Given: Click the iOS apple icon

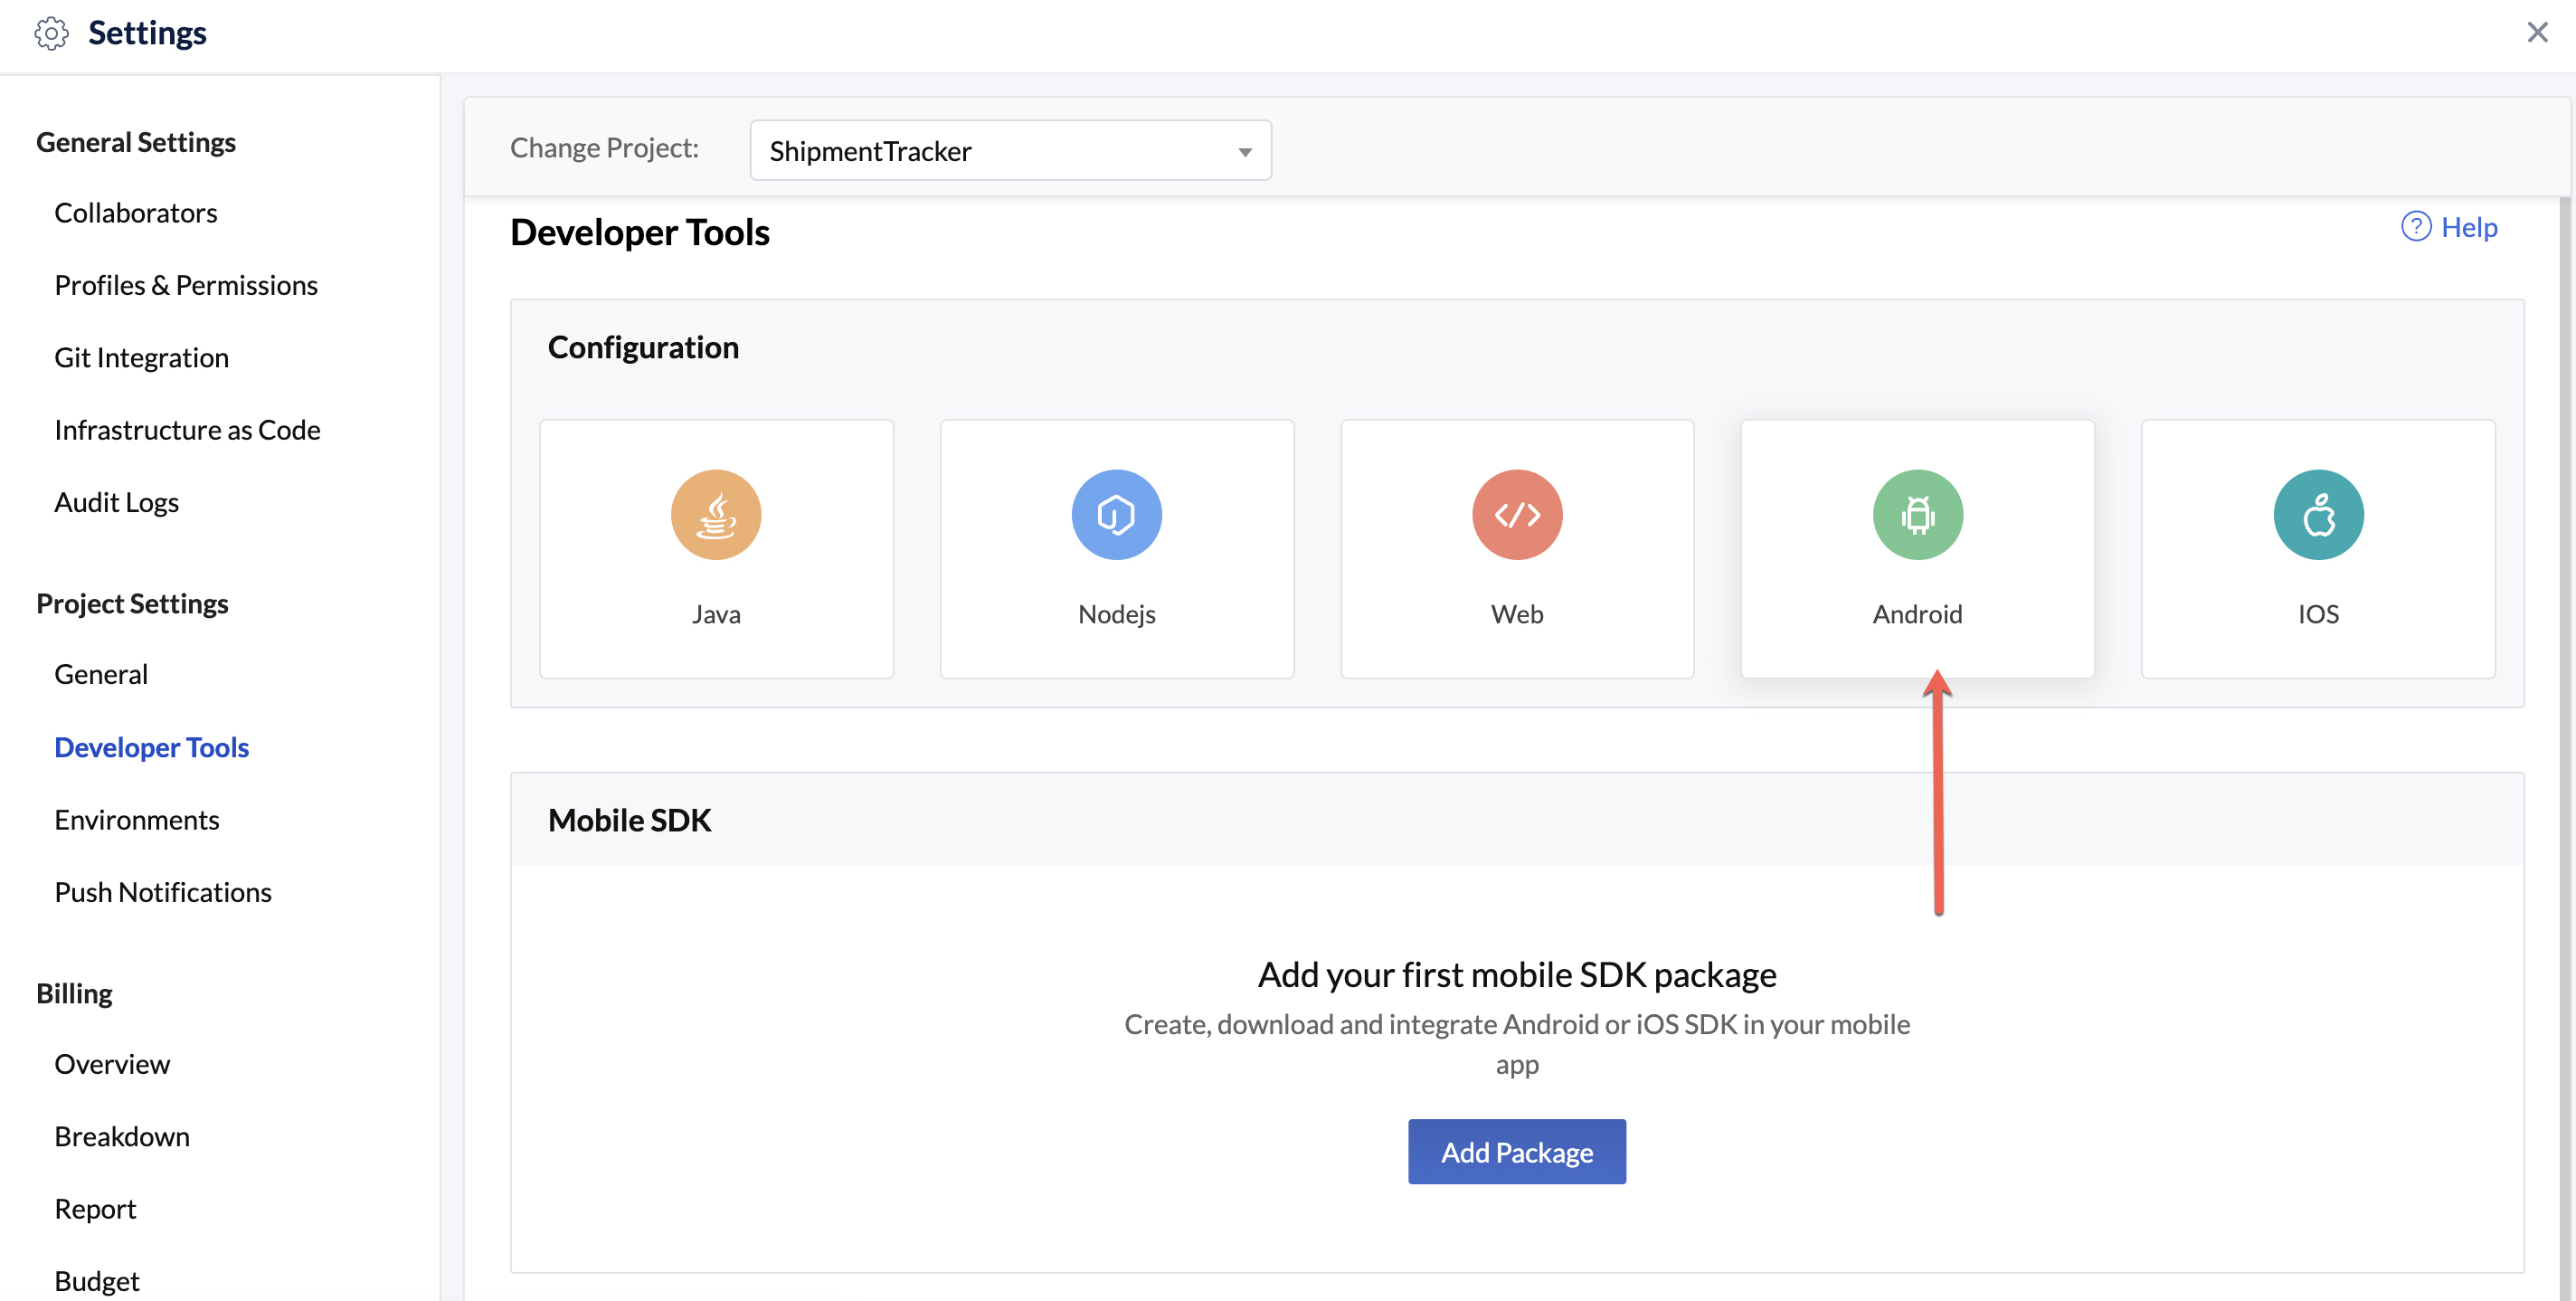Looking at the screenshot, I should 2317,514.
